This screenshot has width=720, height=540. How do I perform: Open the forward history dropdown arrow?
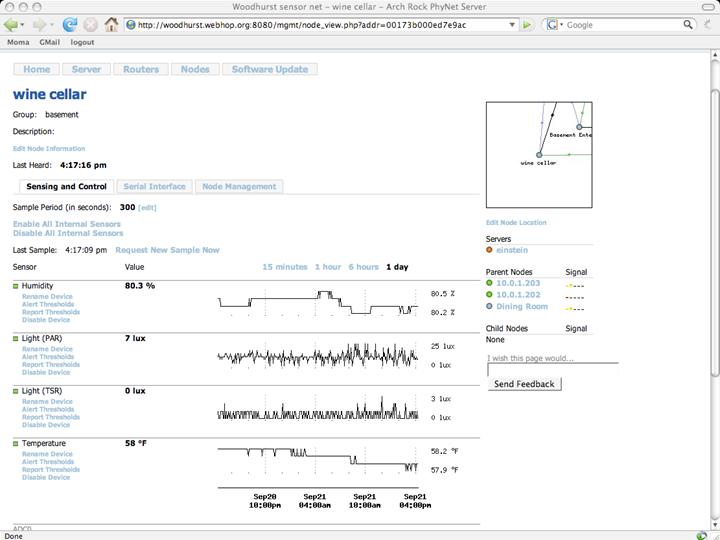(51, 25)
